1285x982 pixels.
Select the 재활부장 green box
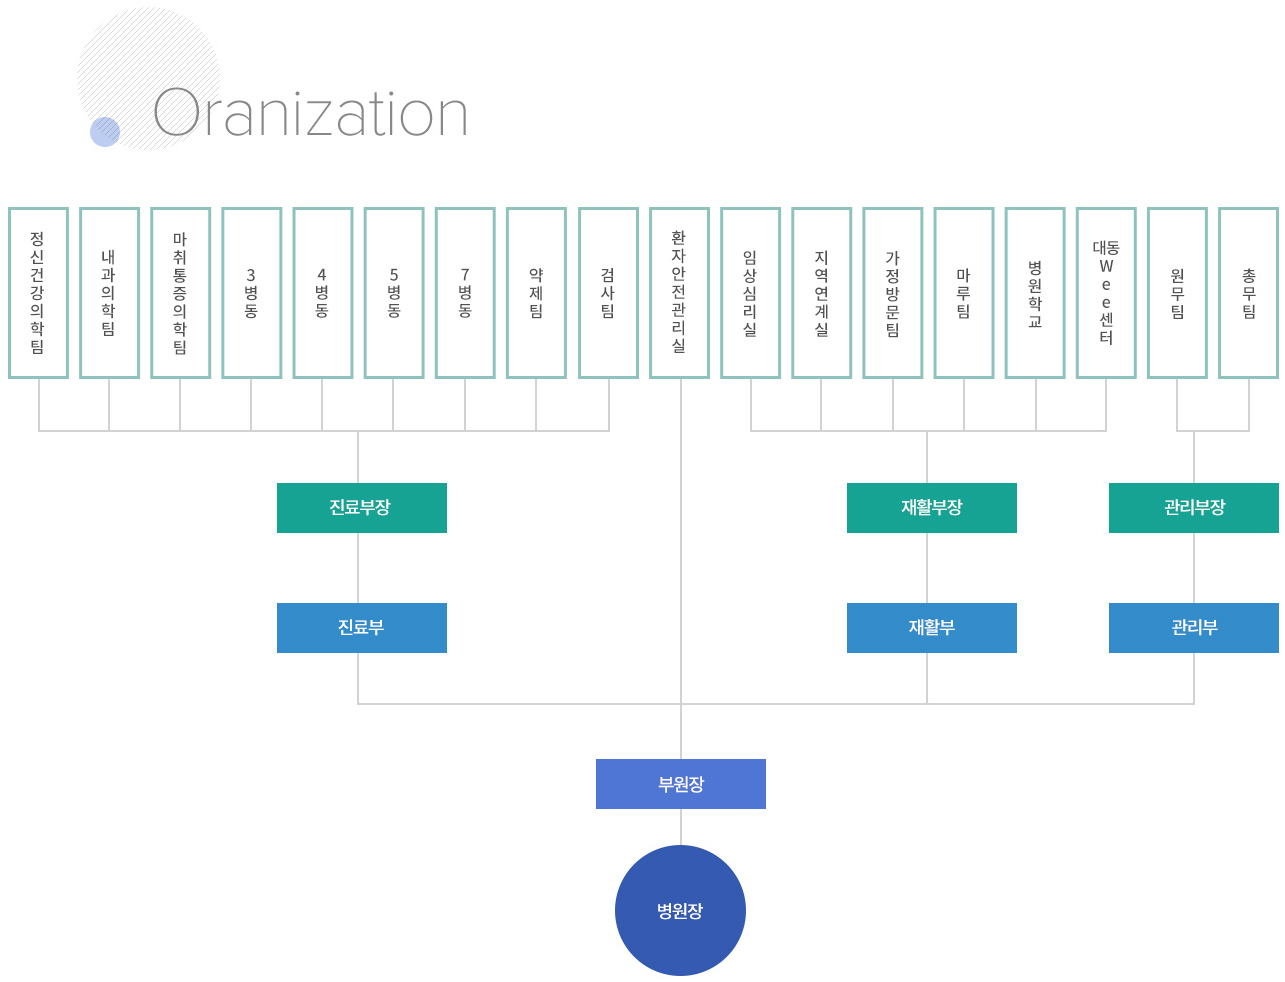[x=931, y=508]
